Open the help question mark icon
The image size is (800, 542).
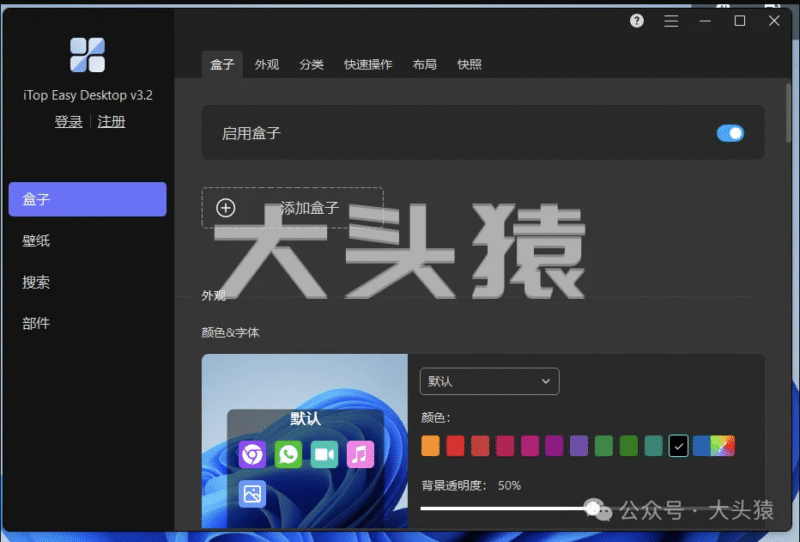636,21
